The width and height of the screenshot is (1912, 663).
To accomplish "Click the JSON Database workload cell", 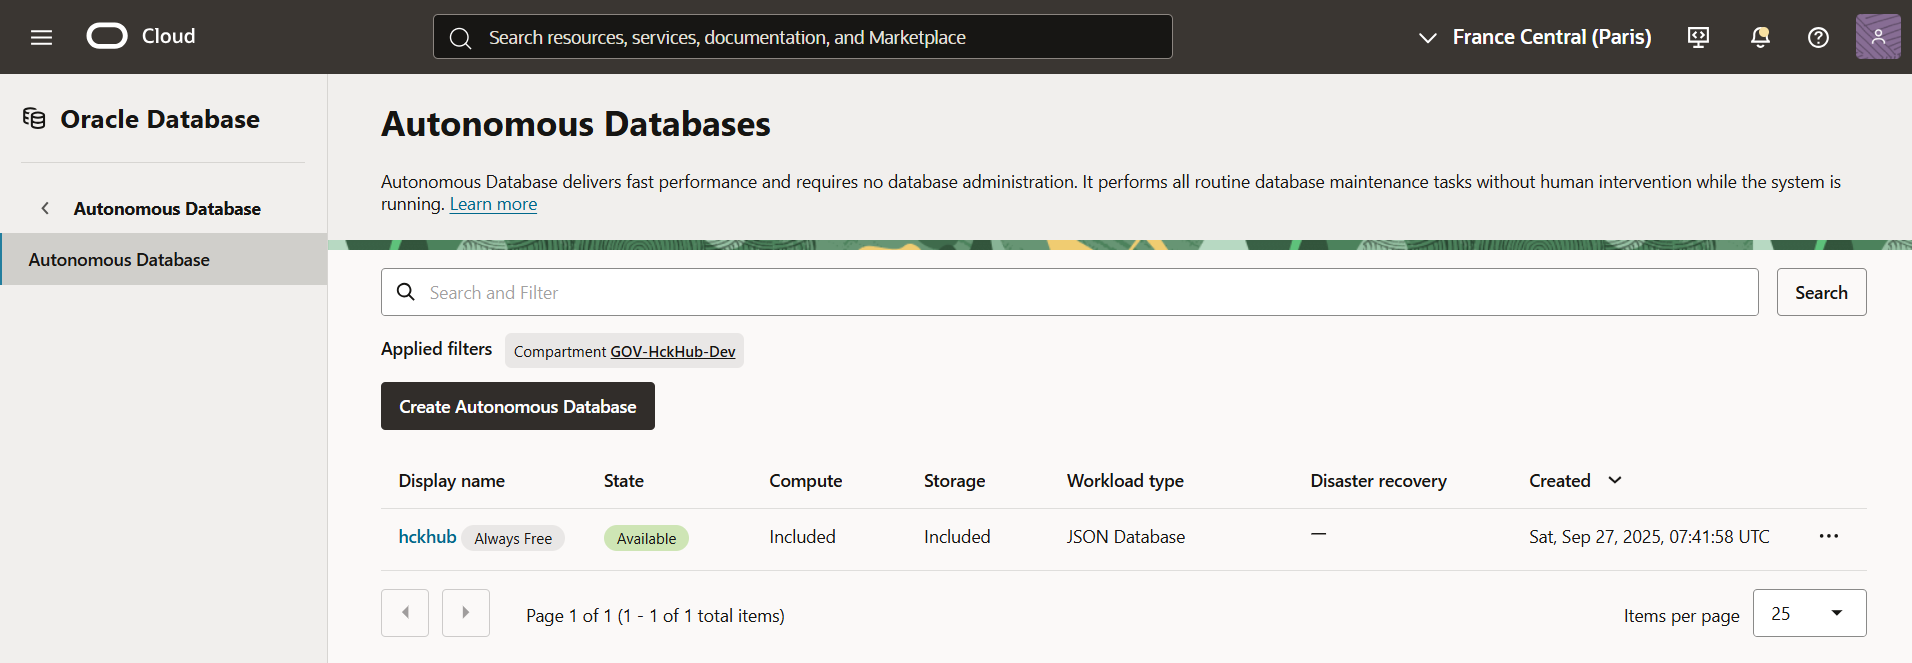I will click(1125, 537).
